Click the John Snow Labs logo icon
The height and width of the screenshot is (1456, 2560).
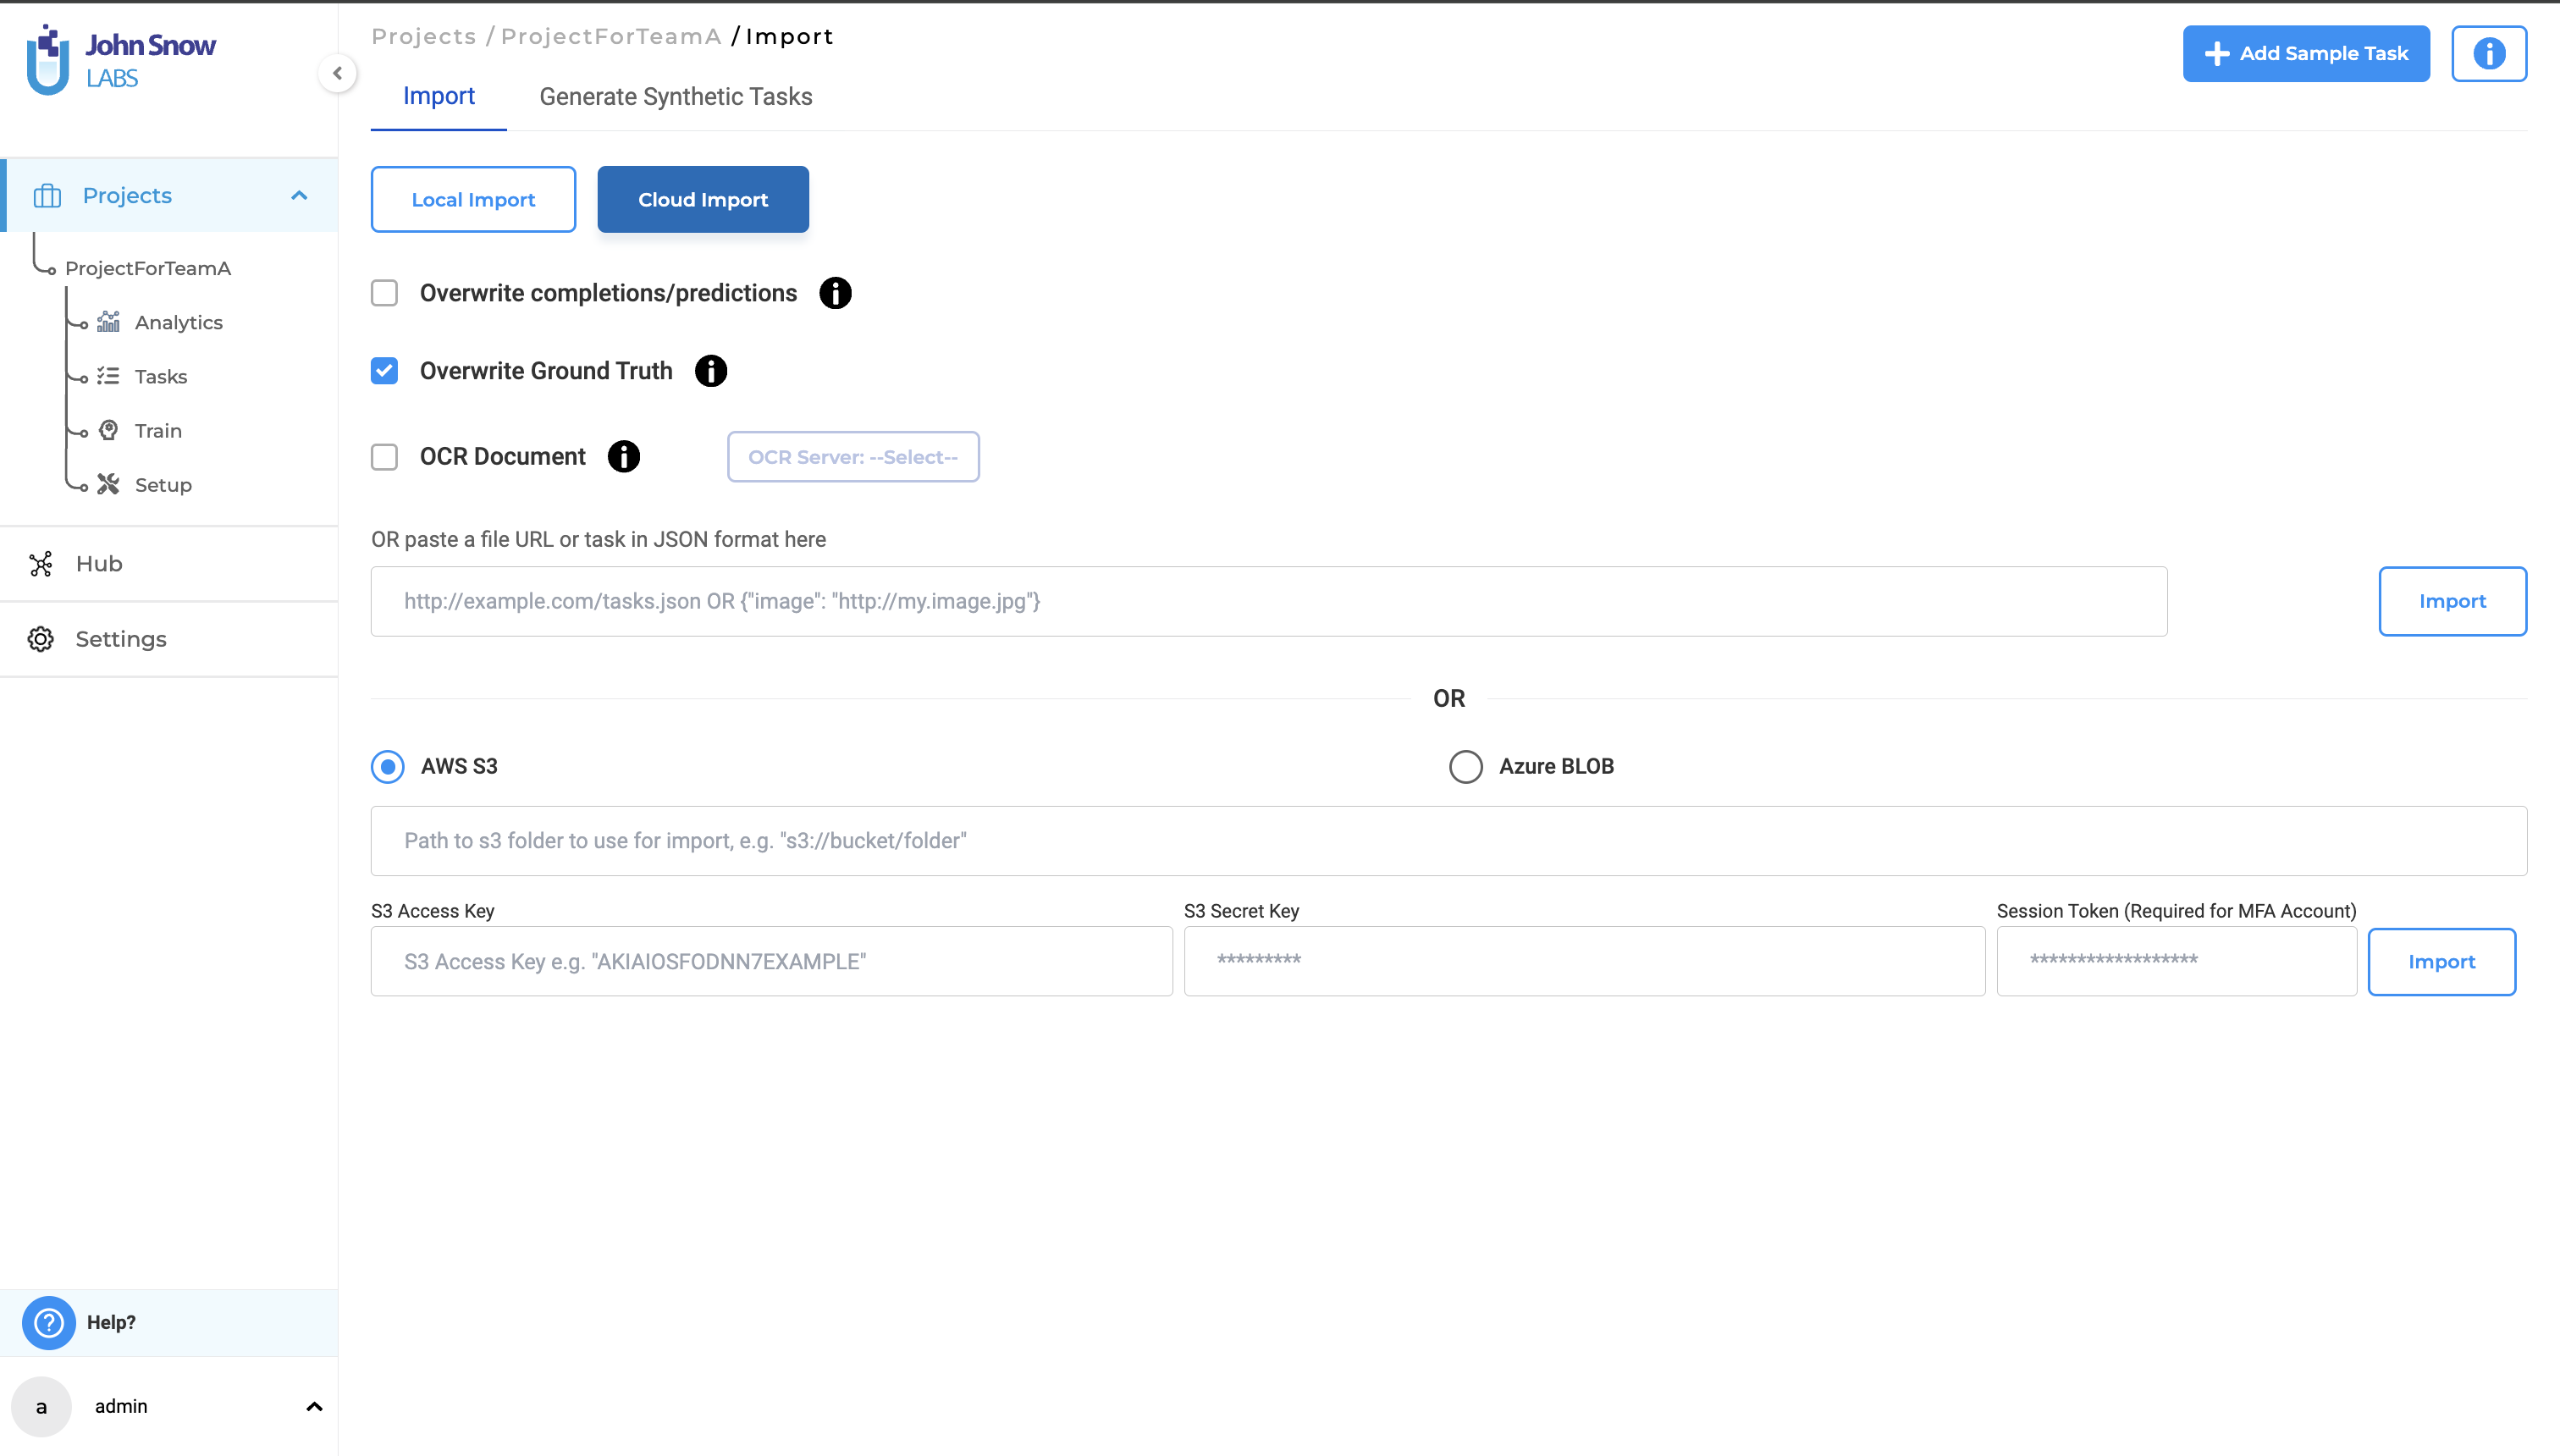[47, 62]
